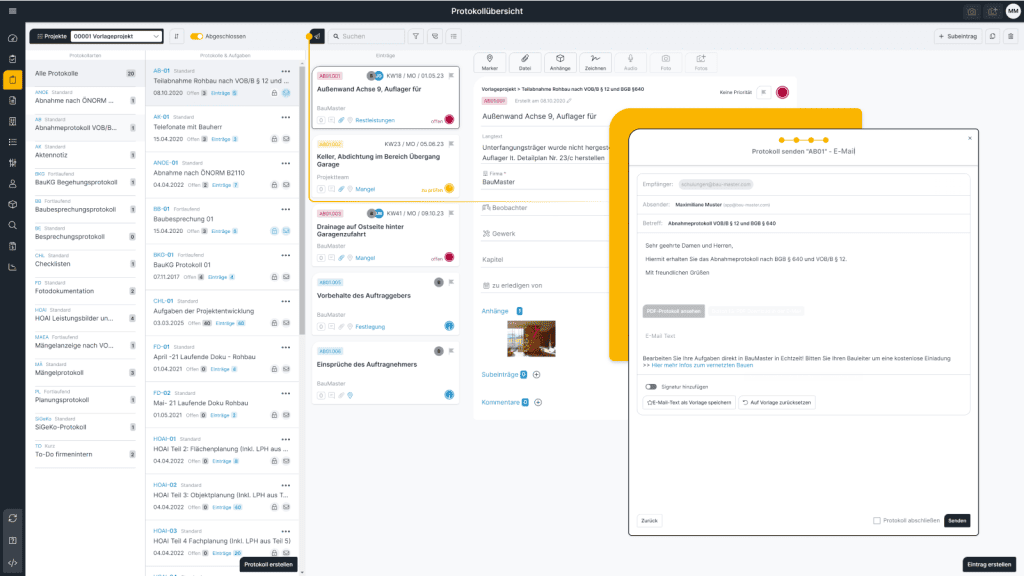
Task: Open three-dot menu for AB-01 protocol
Action: coord(286,72)
